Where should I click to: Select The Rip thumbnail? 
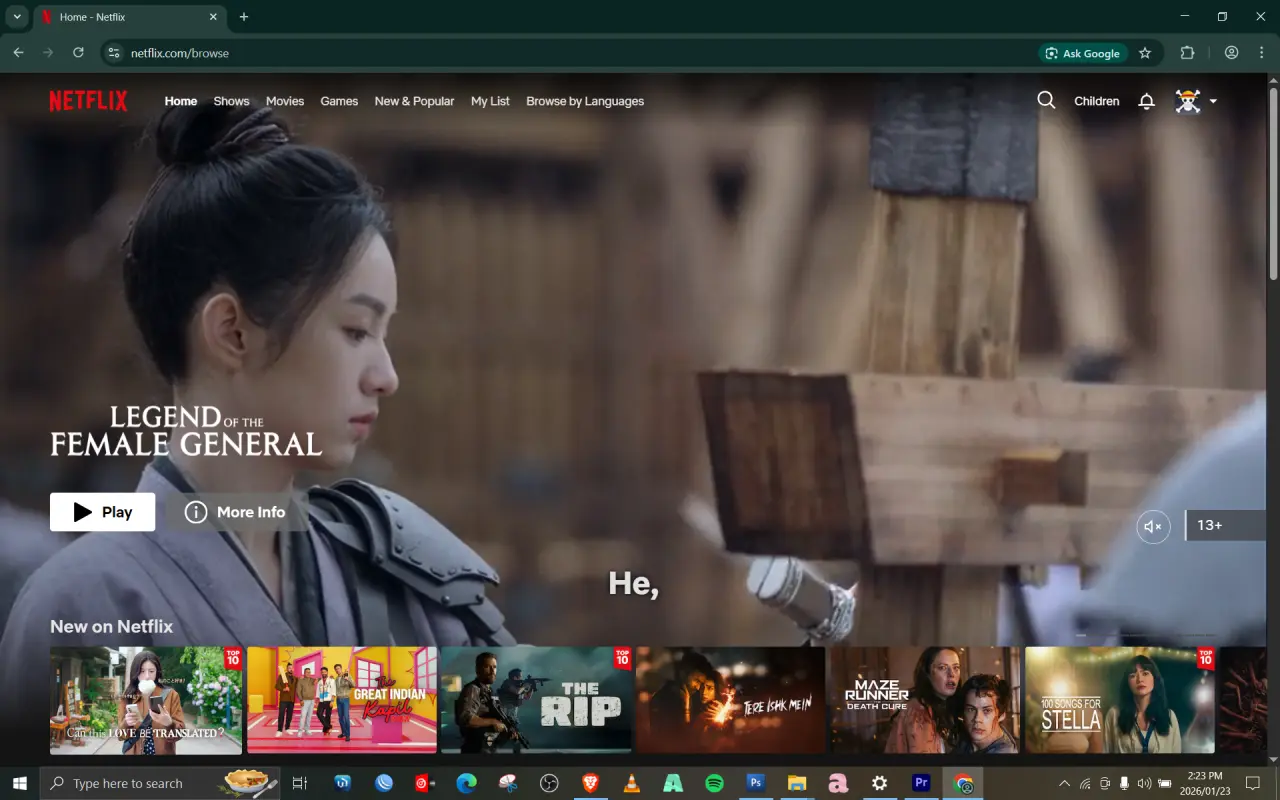click(537, 700)
